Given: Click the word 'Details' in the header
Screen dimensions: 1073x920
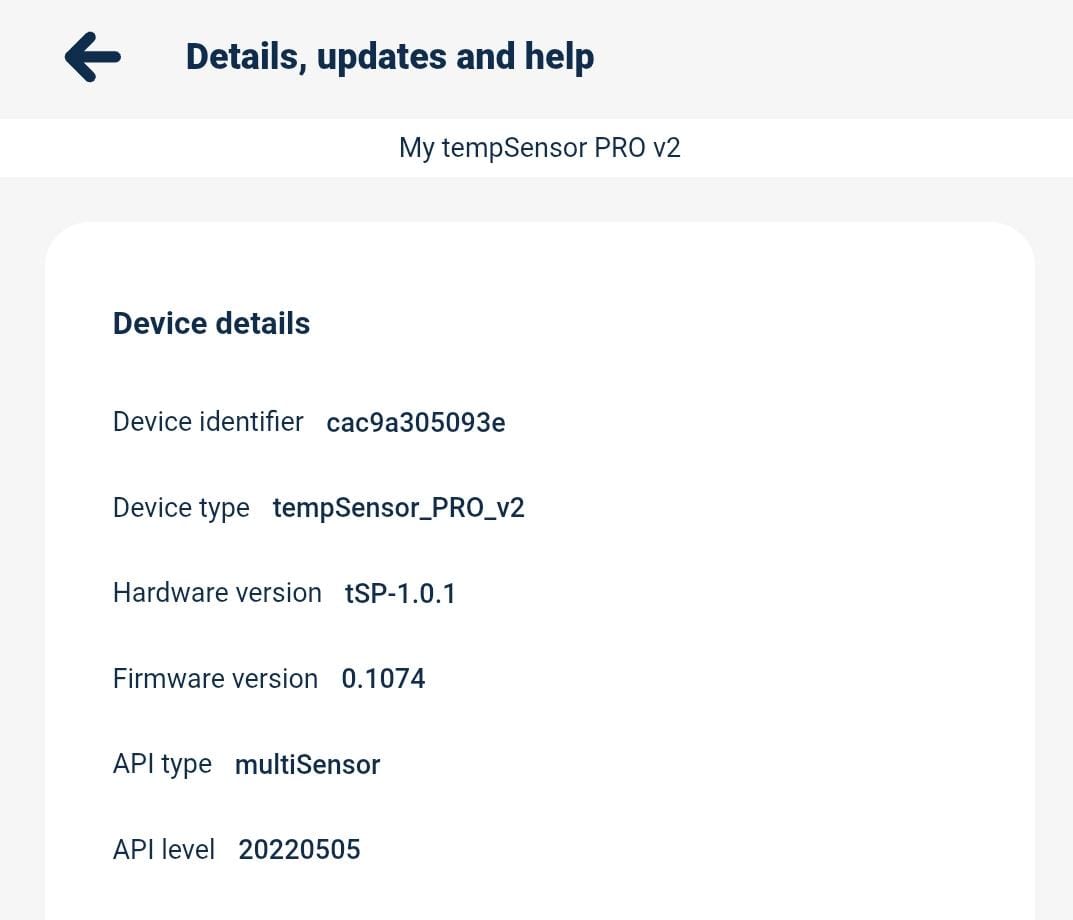Looking at the screenshot, I should click(245, 57).
